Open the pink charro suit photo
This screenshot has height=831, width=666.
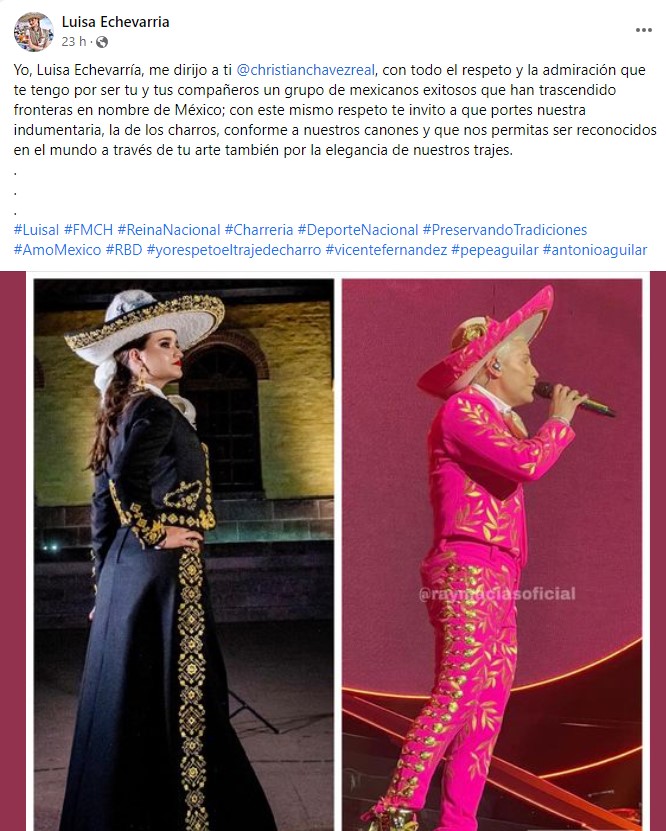[492, 554]
